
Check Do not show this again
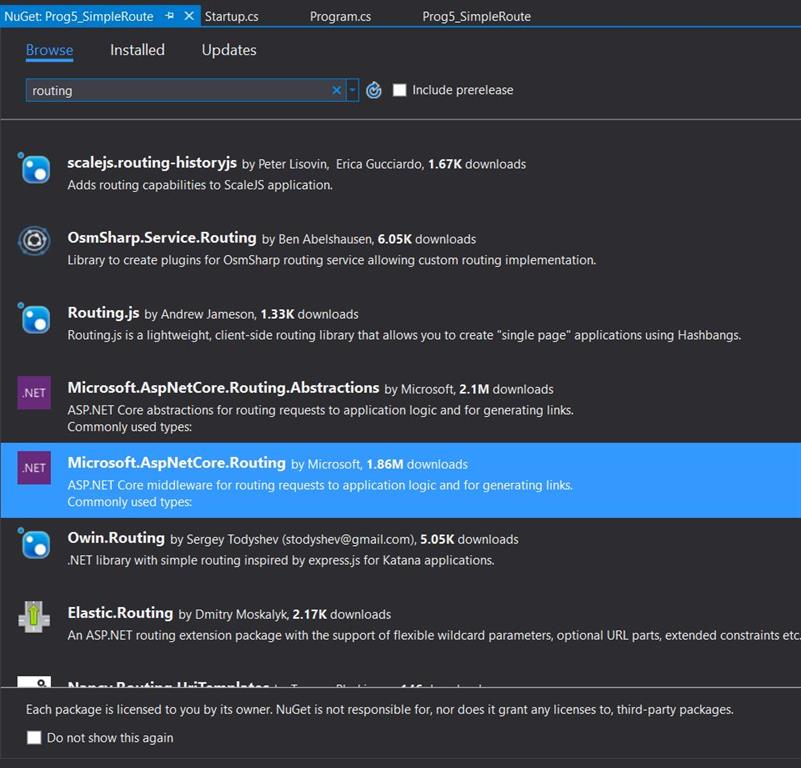click(34, 737)
